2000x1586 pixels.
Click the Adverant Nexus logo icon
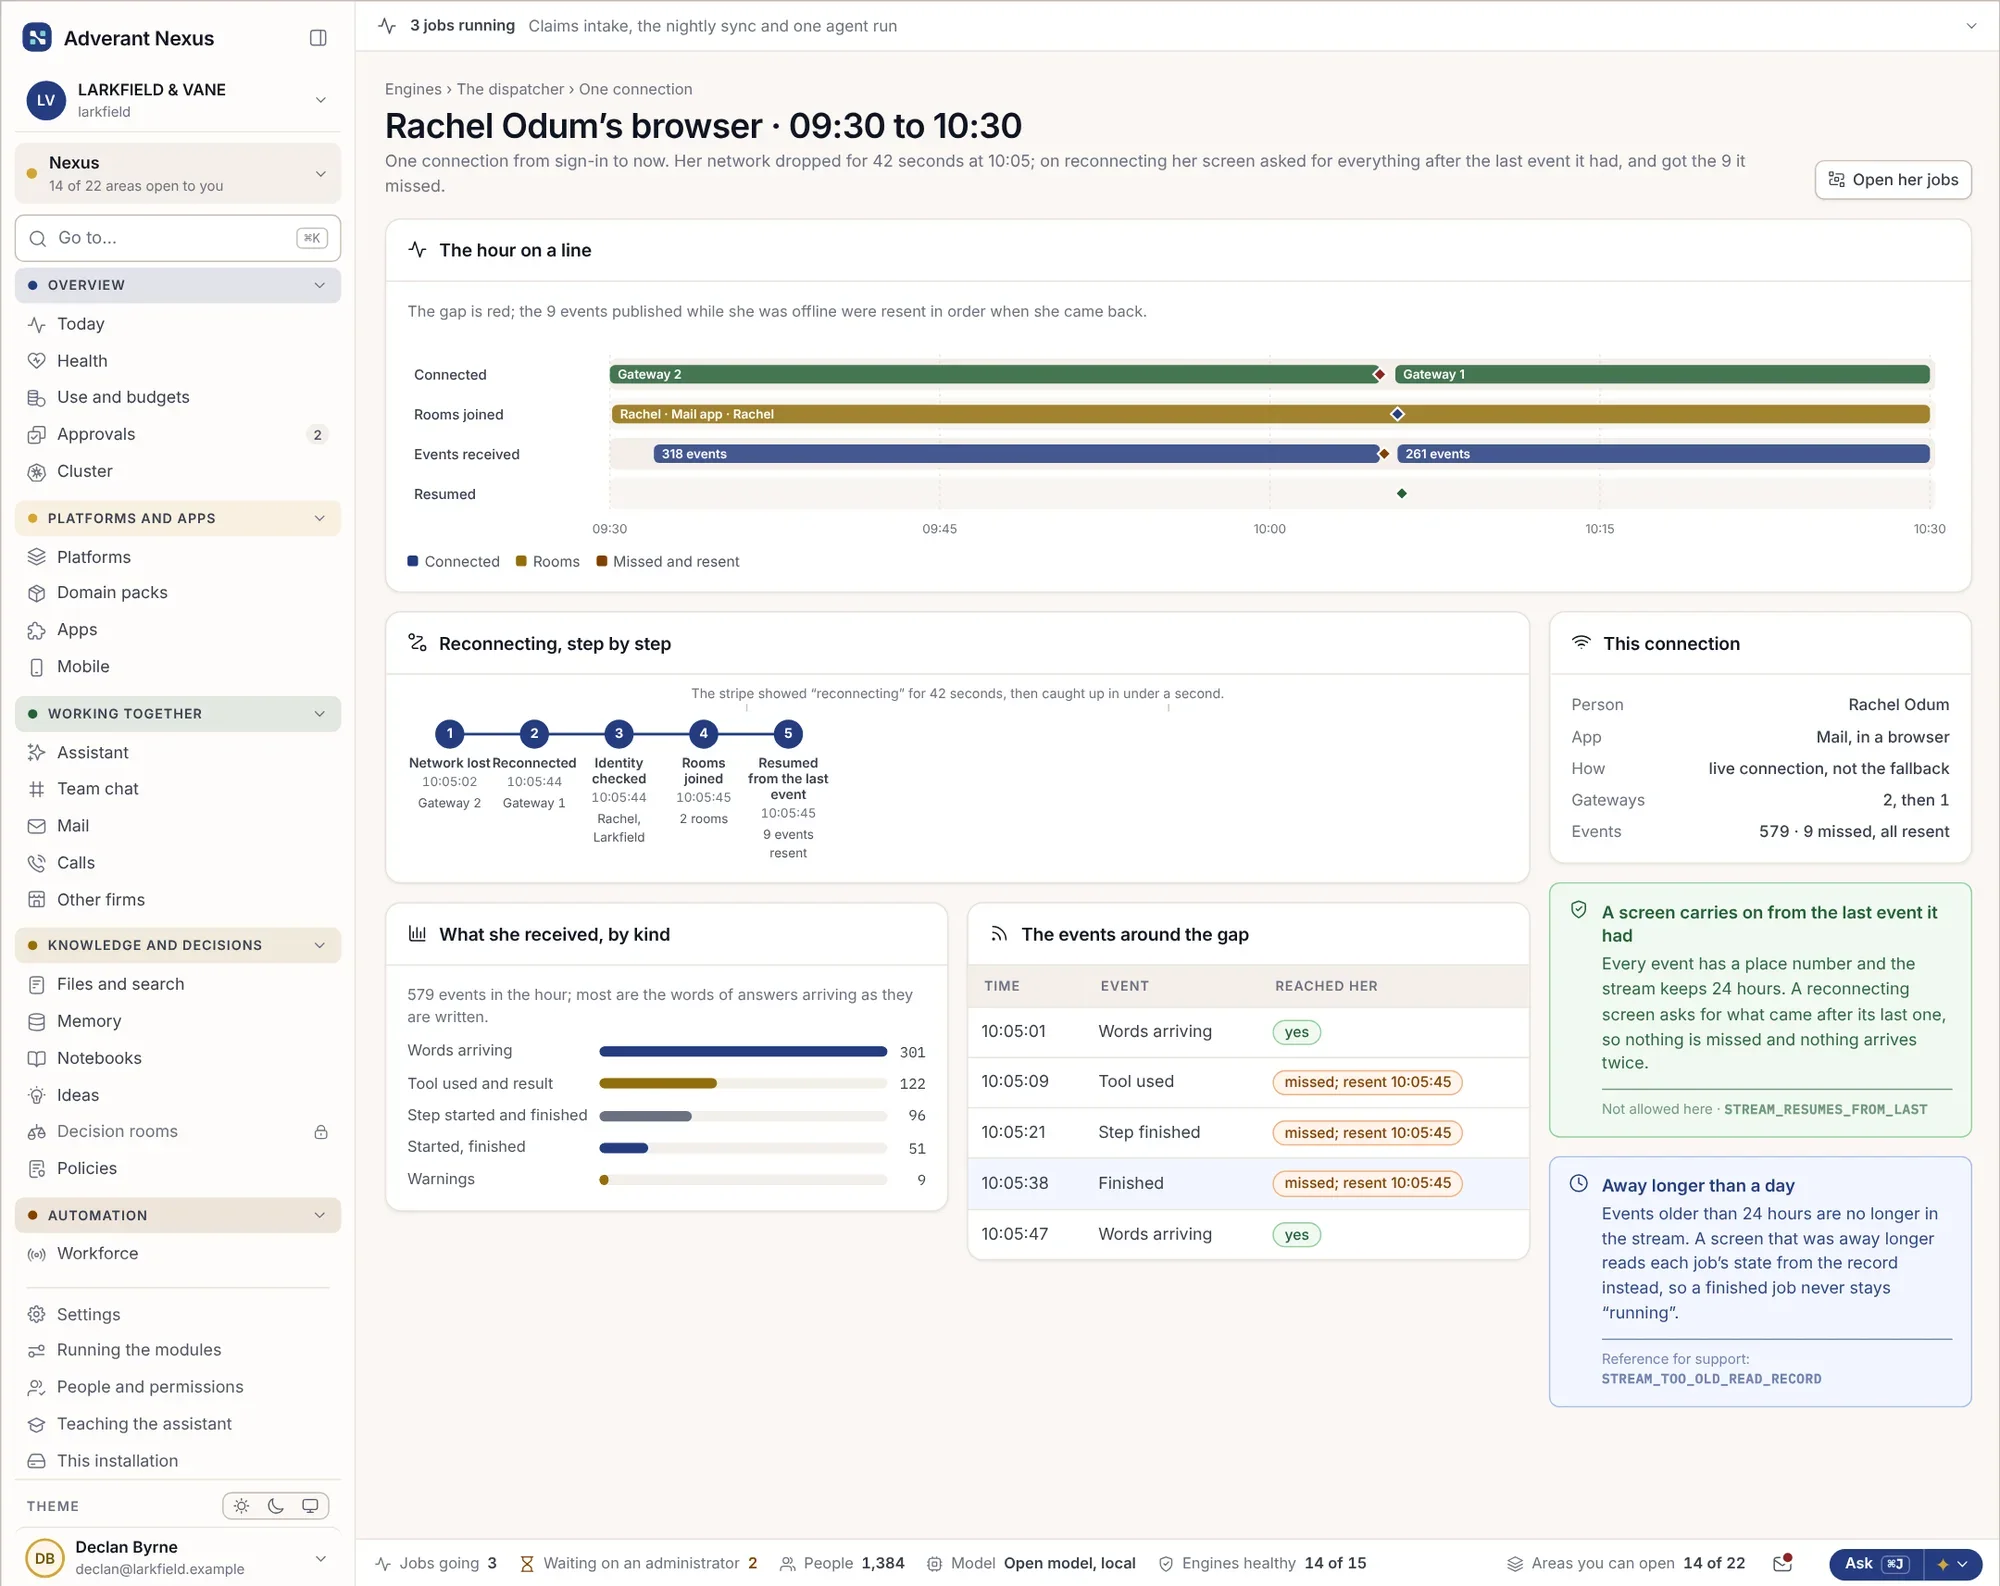[37, 38]
